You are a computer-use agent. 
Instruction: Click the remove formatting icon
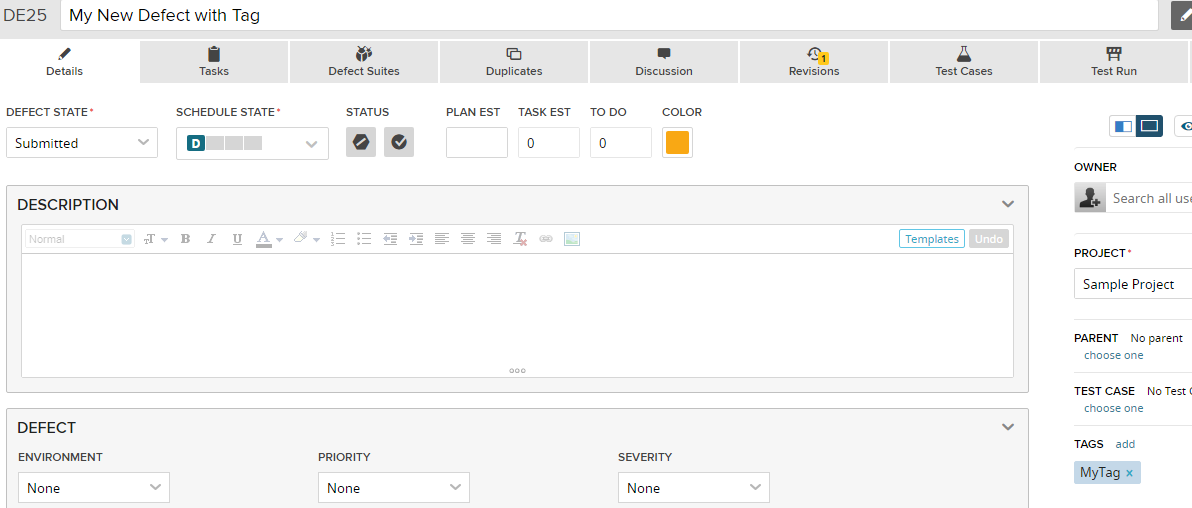[520, 239]
